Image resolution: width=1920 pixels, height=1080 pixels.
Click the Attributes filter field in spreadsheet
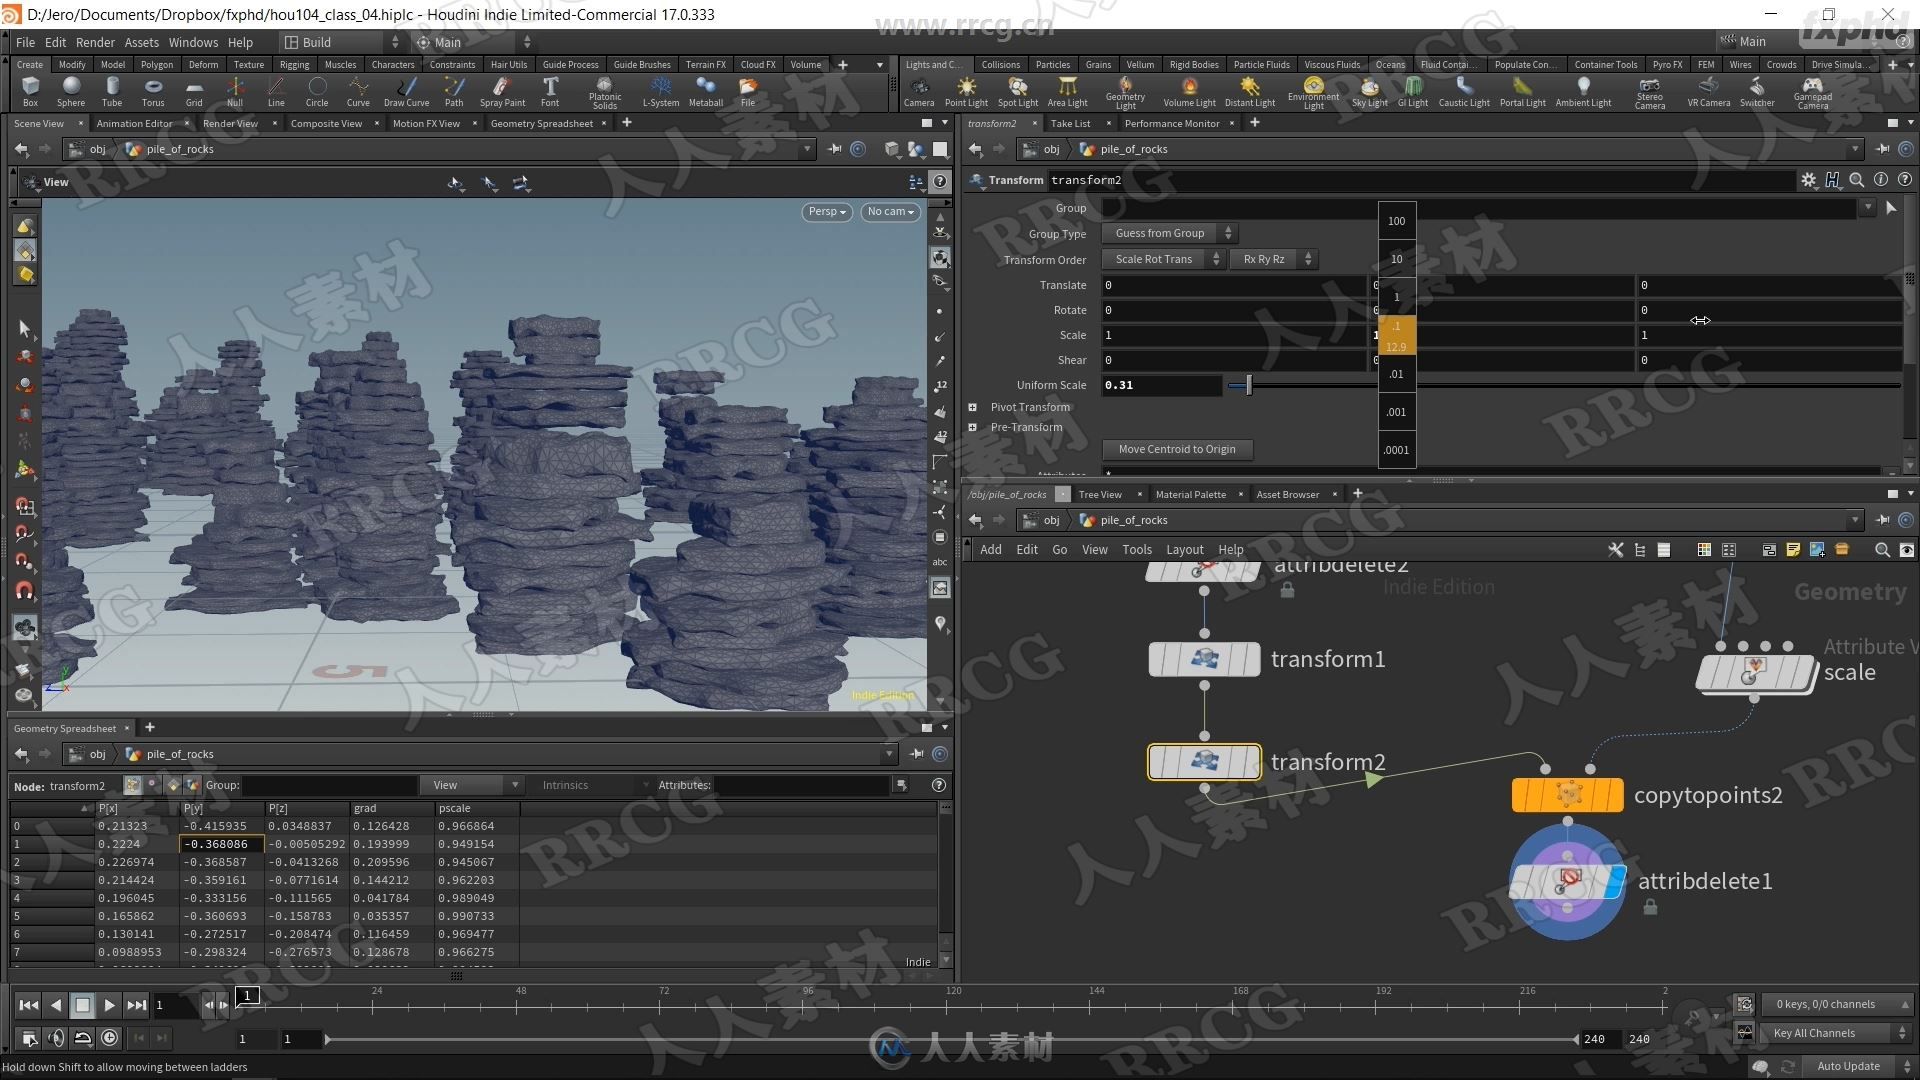[800, 785]
